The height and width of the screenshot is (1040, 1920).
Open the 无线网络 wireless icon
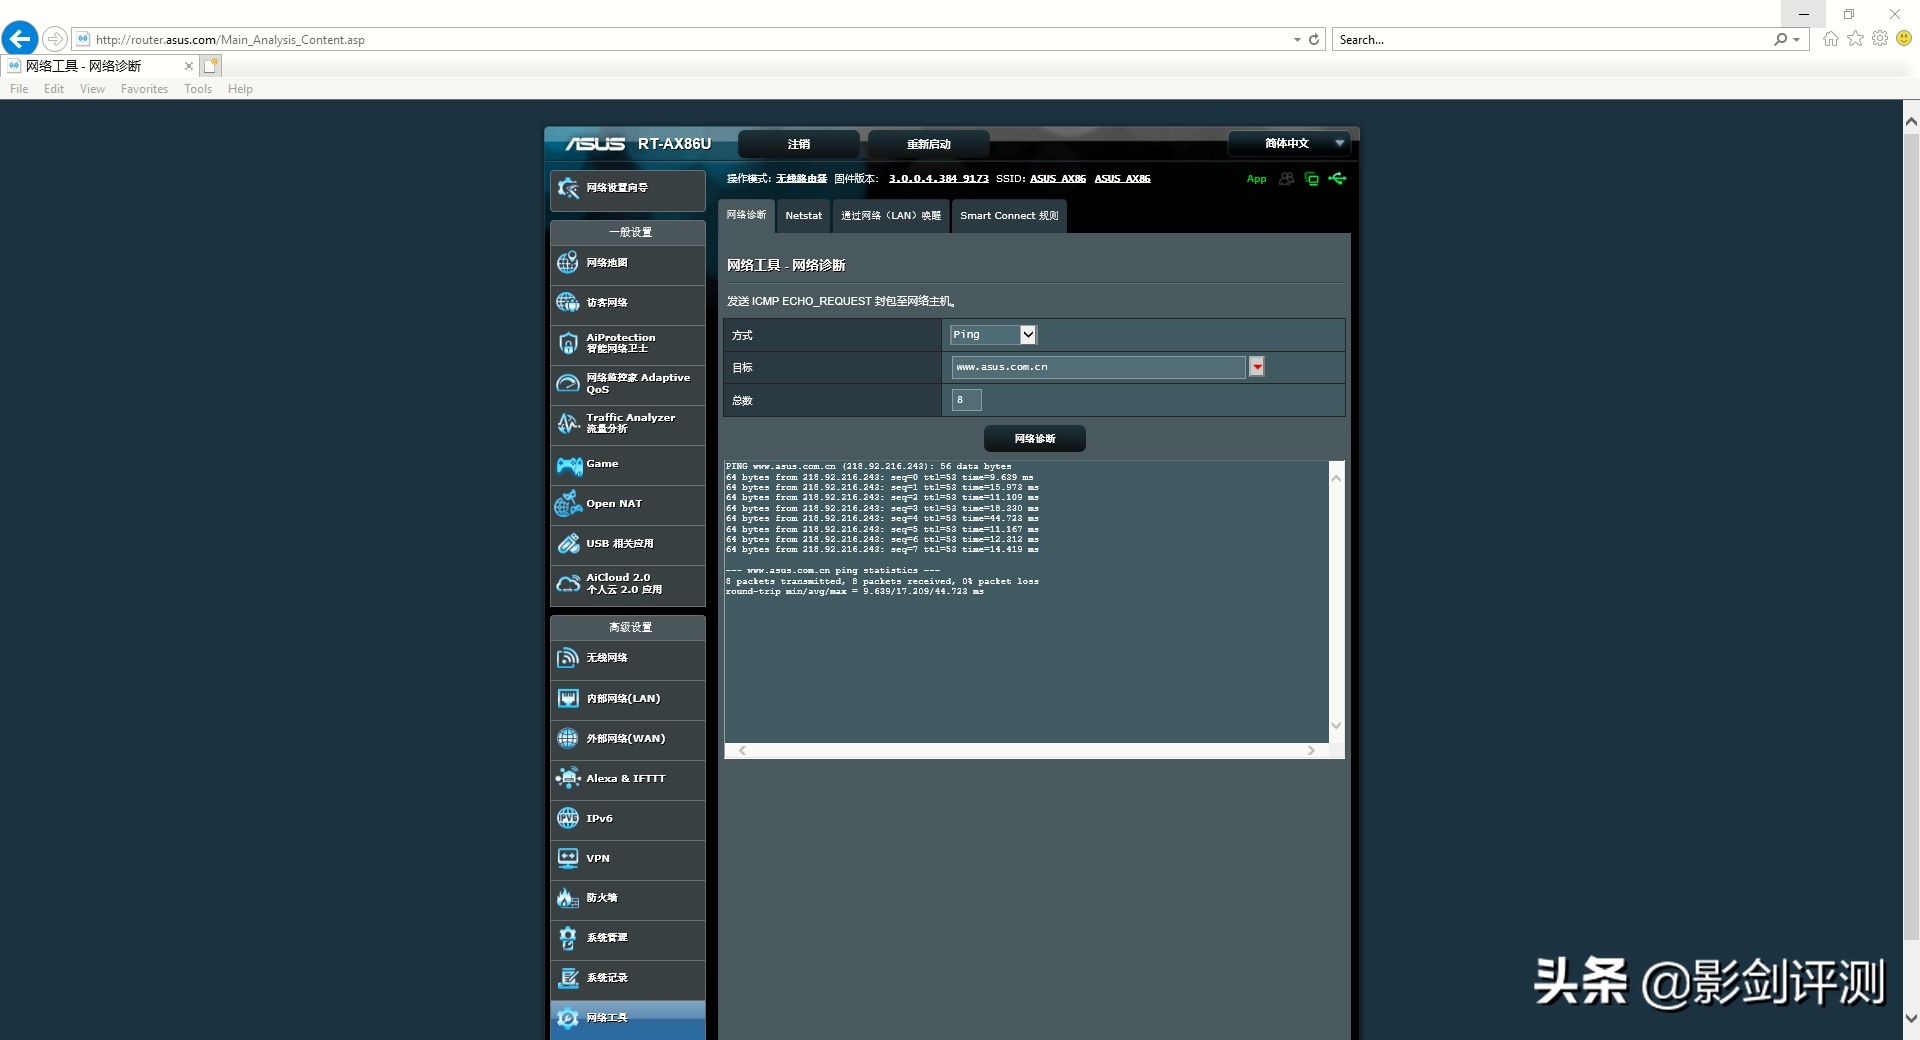pos(568,658)
